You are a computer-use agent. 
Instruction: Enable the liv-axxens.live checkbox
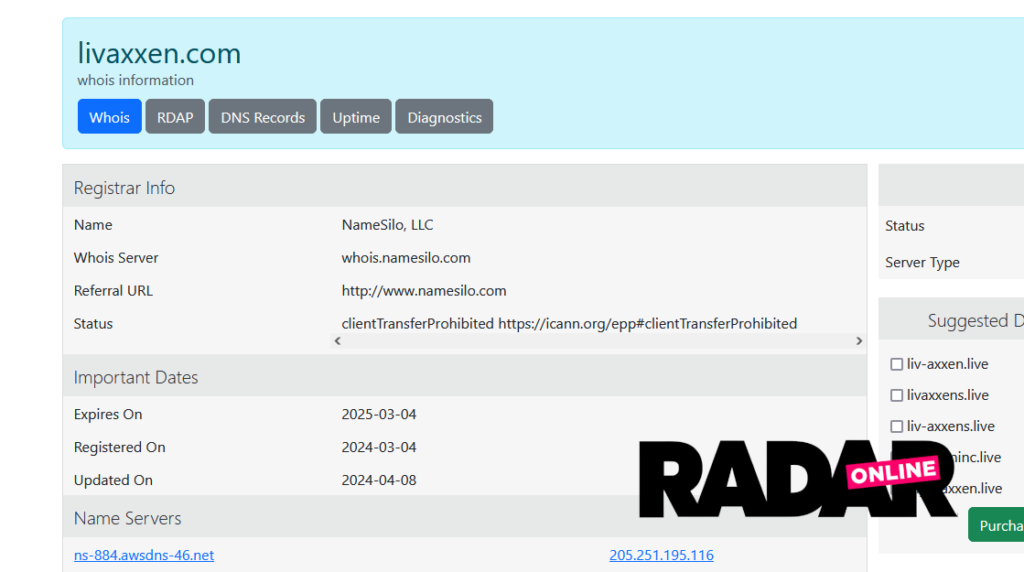point(897,427)
